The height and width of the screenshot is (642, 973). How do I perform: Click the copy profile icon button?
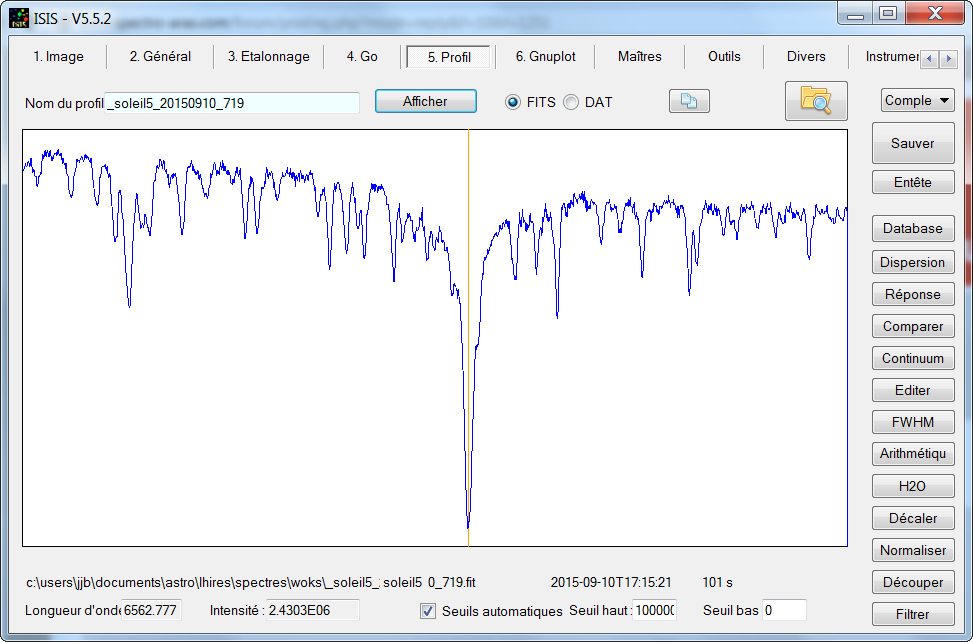point(689,101)
